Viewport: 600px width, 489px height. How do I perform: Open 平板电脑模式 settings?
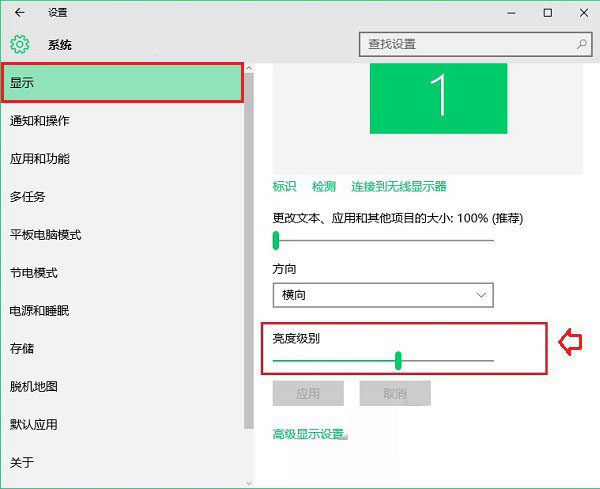122,235
